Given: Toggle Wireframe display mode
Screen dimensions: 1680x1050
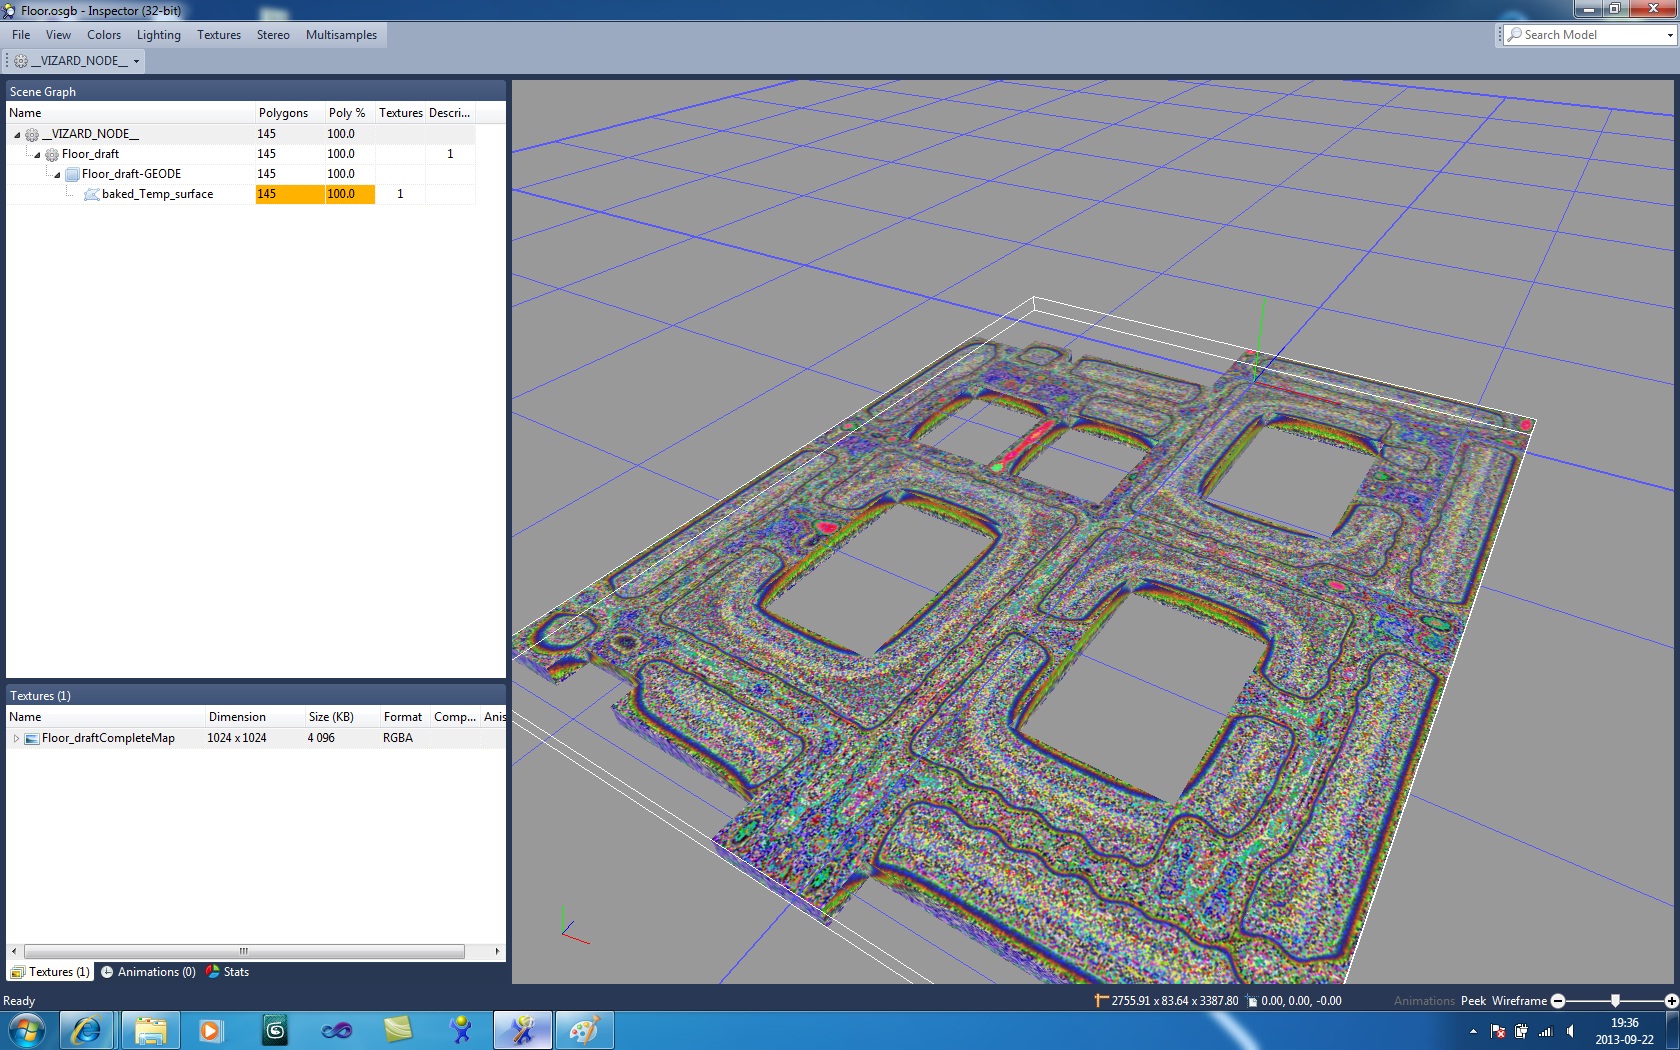Looking at the screenshot, I should point(1519,1001).
